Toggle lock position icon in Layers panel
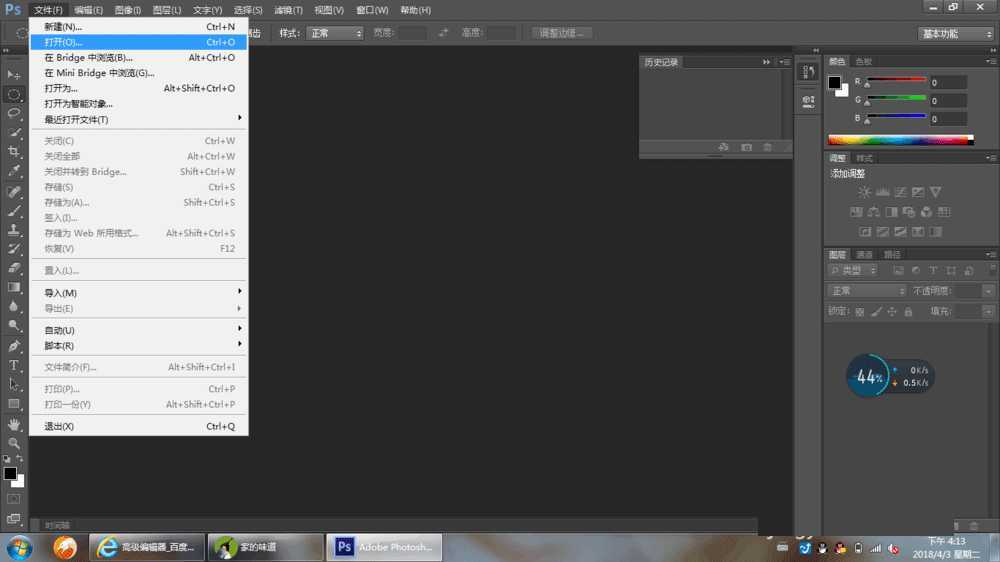The width and height of the screenshot is (1000, 562). tap(892, 312)
